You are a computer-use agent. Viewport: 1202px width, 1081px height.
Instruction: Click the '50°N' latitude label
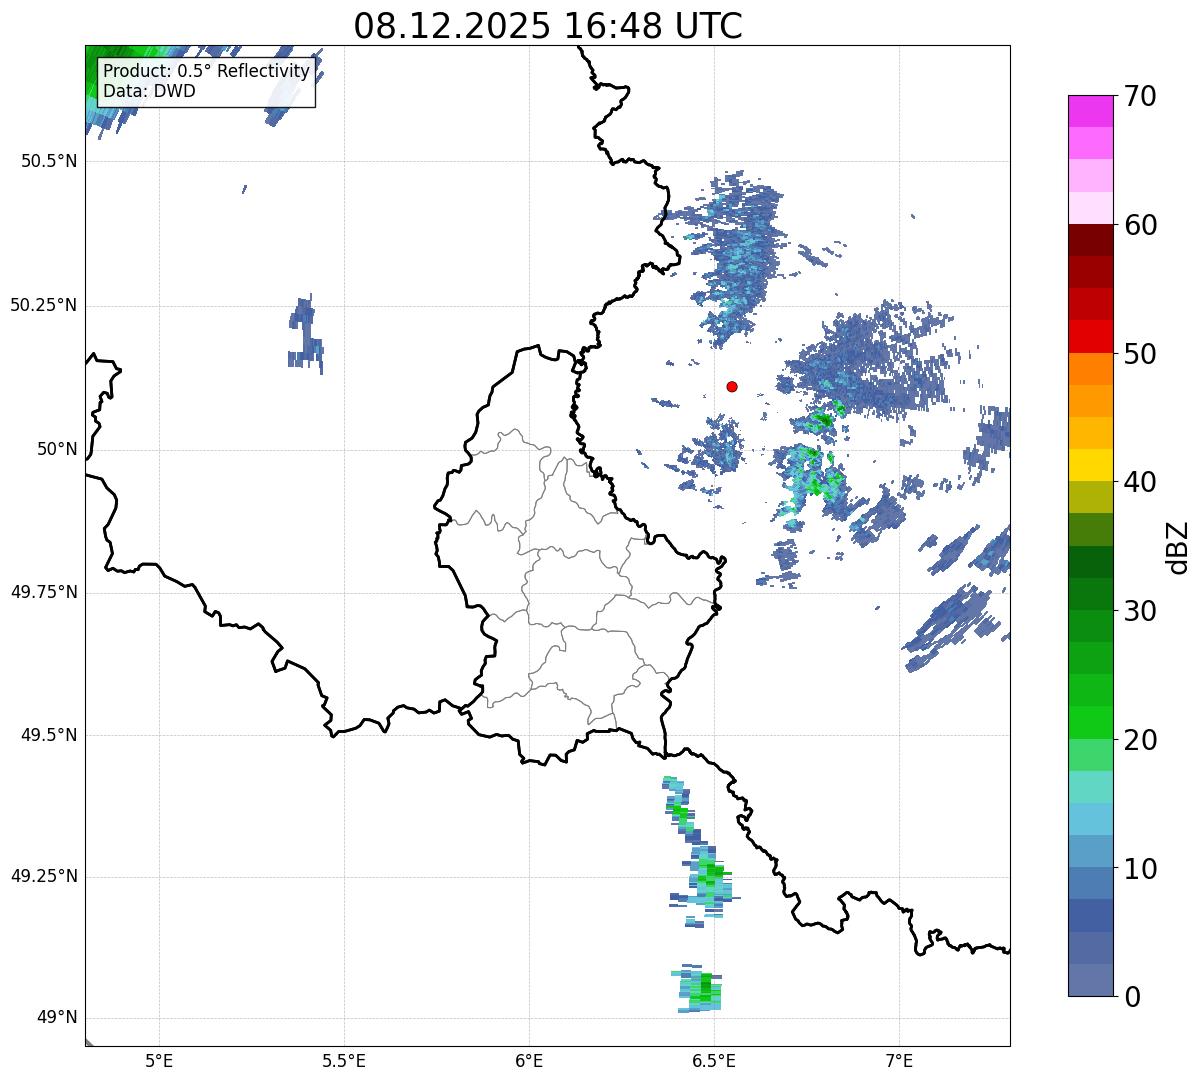(x=57, y=449)
